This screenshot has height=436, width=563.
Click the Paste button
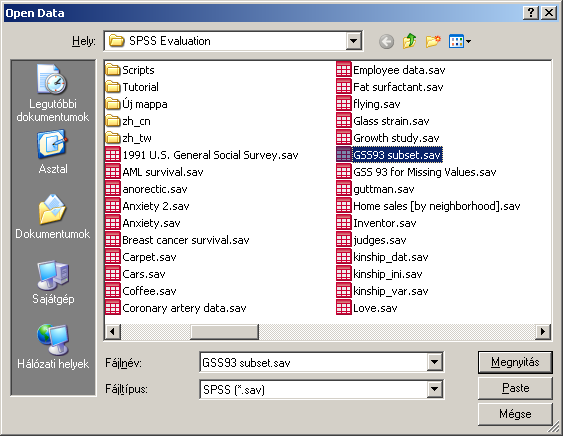pos(515,388)
